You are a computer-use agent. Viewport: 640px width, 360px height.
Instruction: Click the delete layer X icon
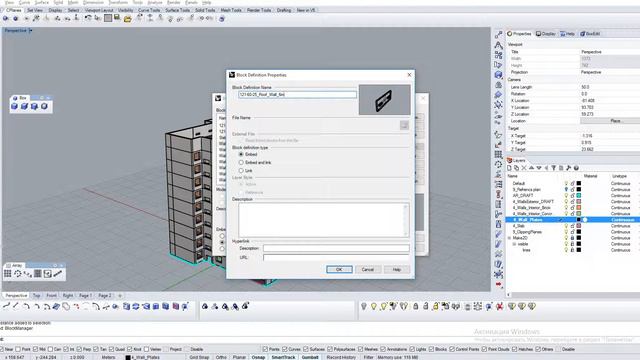[524, 168]
